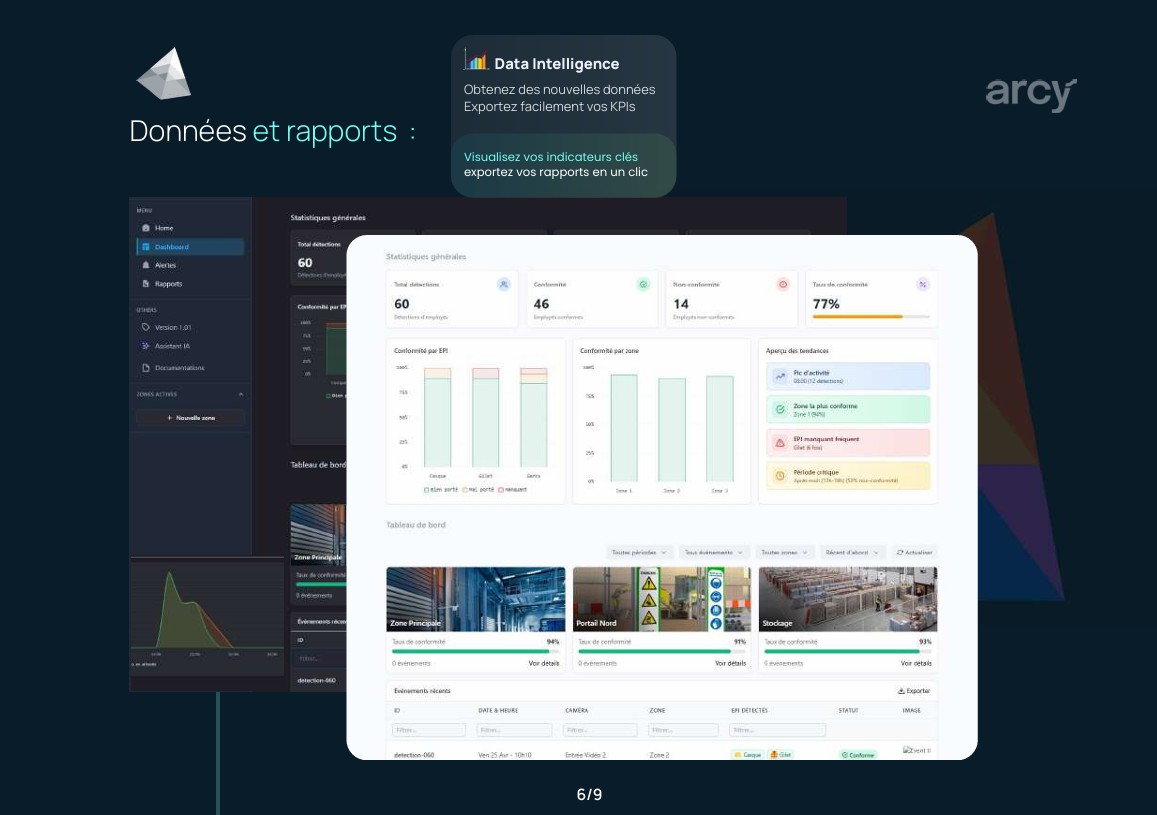Viewport: 1157px width, 815px height.
Task: Click the Pic d'activité trend icon
Action: (x=780, y=376)
